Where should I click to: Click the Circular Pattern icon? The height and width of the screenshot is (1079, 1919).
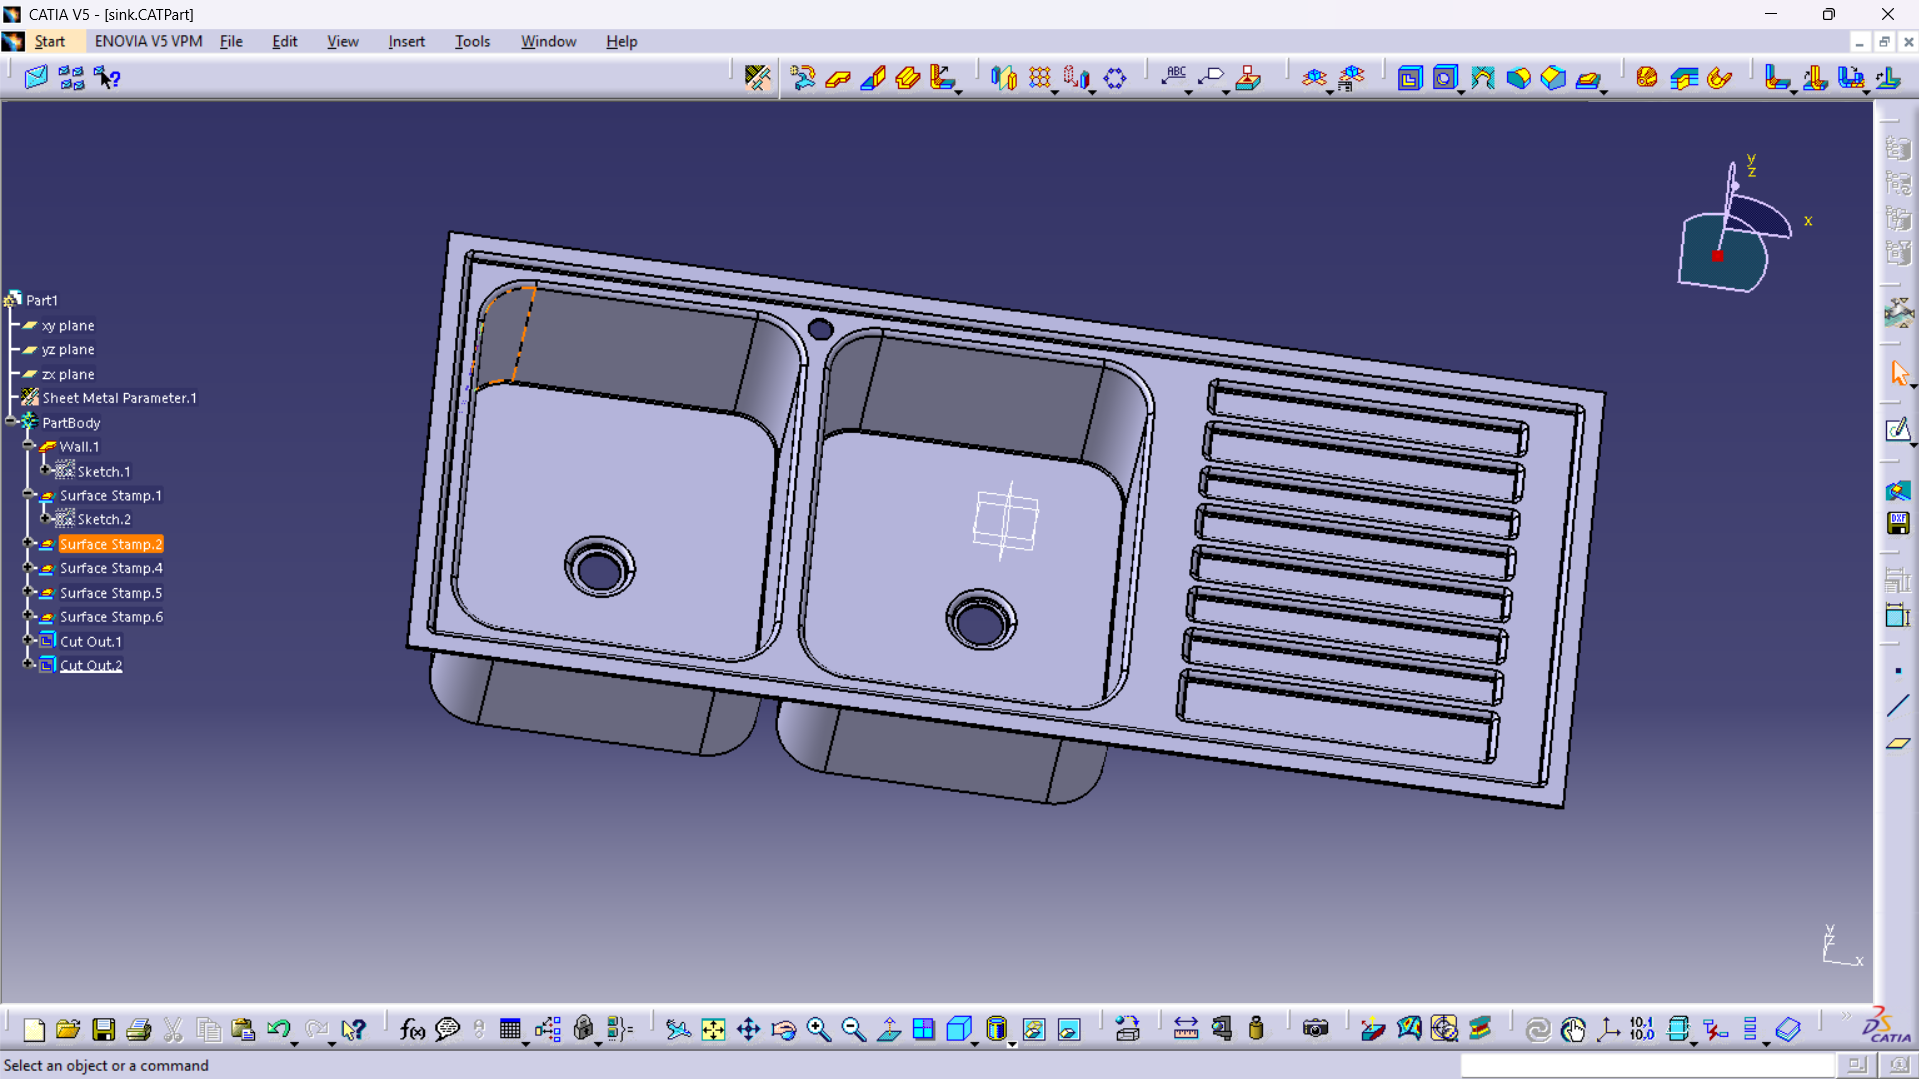click(1115, 78)
